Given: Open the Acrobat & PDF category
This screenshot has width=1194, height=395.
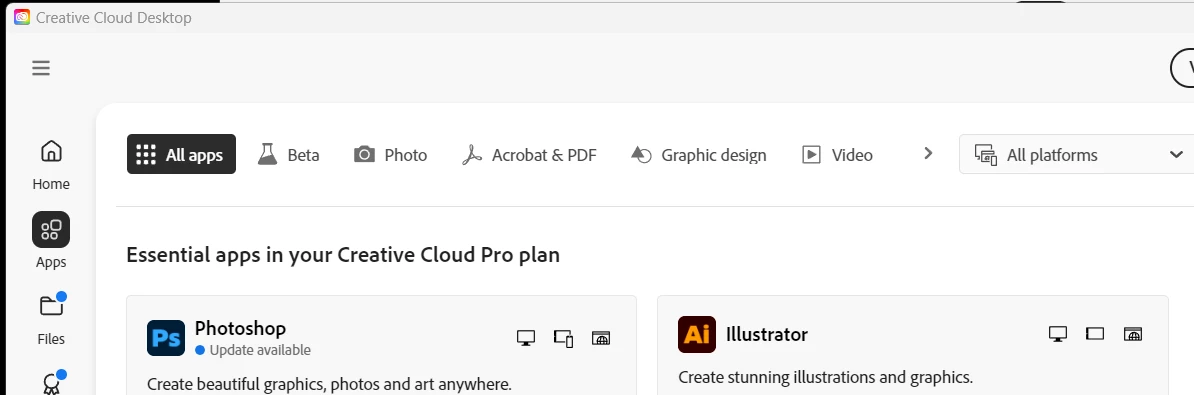Looking at the screenshot, I should click(529, 154).
